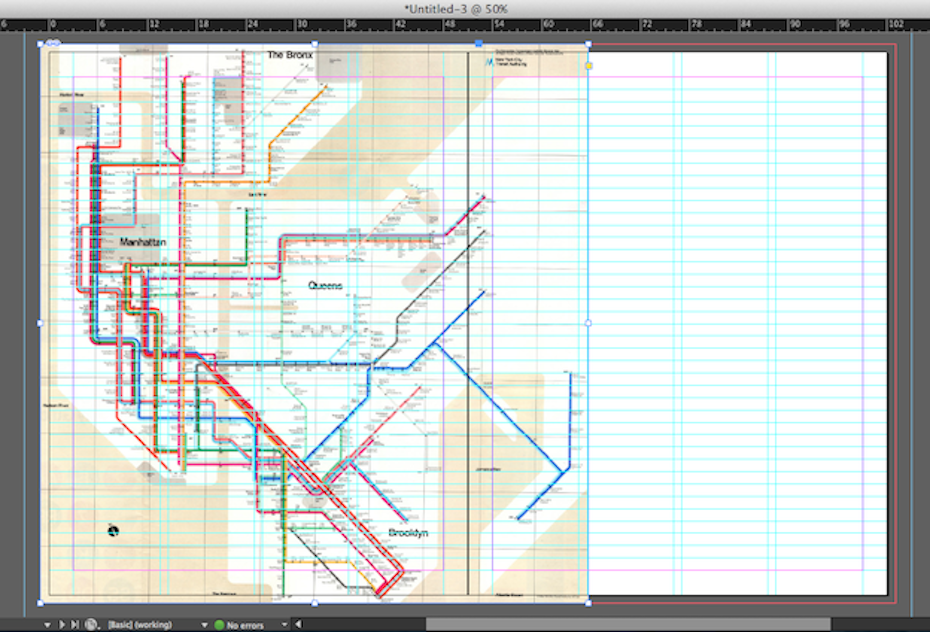Jump to last page using status bar arrow
The width and height of the screenshot is (930, 632).
[74, 624]
